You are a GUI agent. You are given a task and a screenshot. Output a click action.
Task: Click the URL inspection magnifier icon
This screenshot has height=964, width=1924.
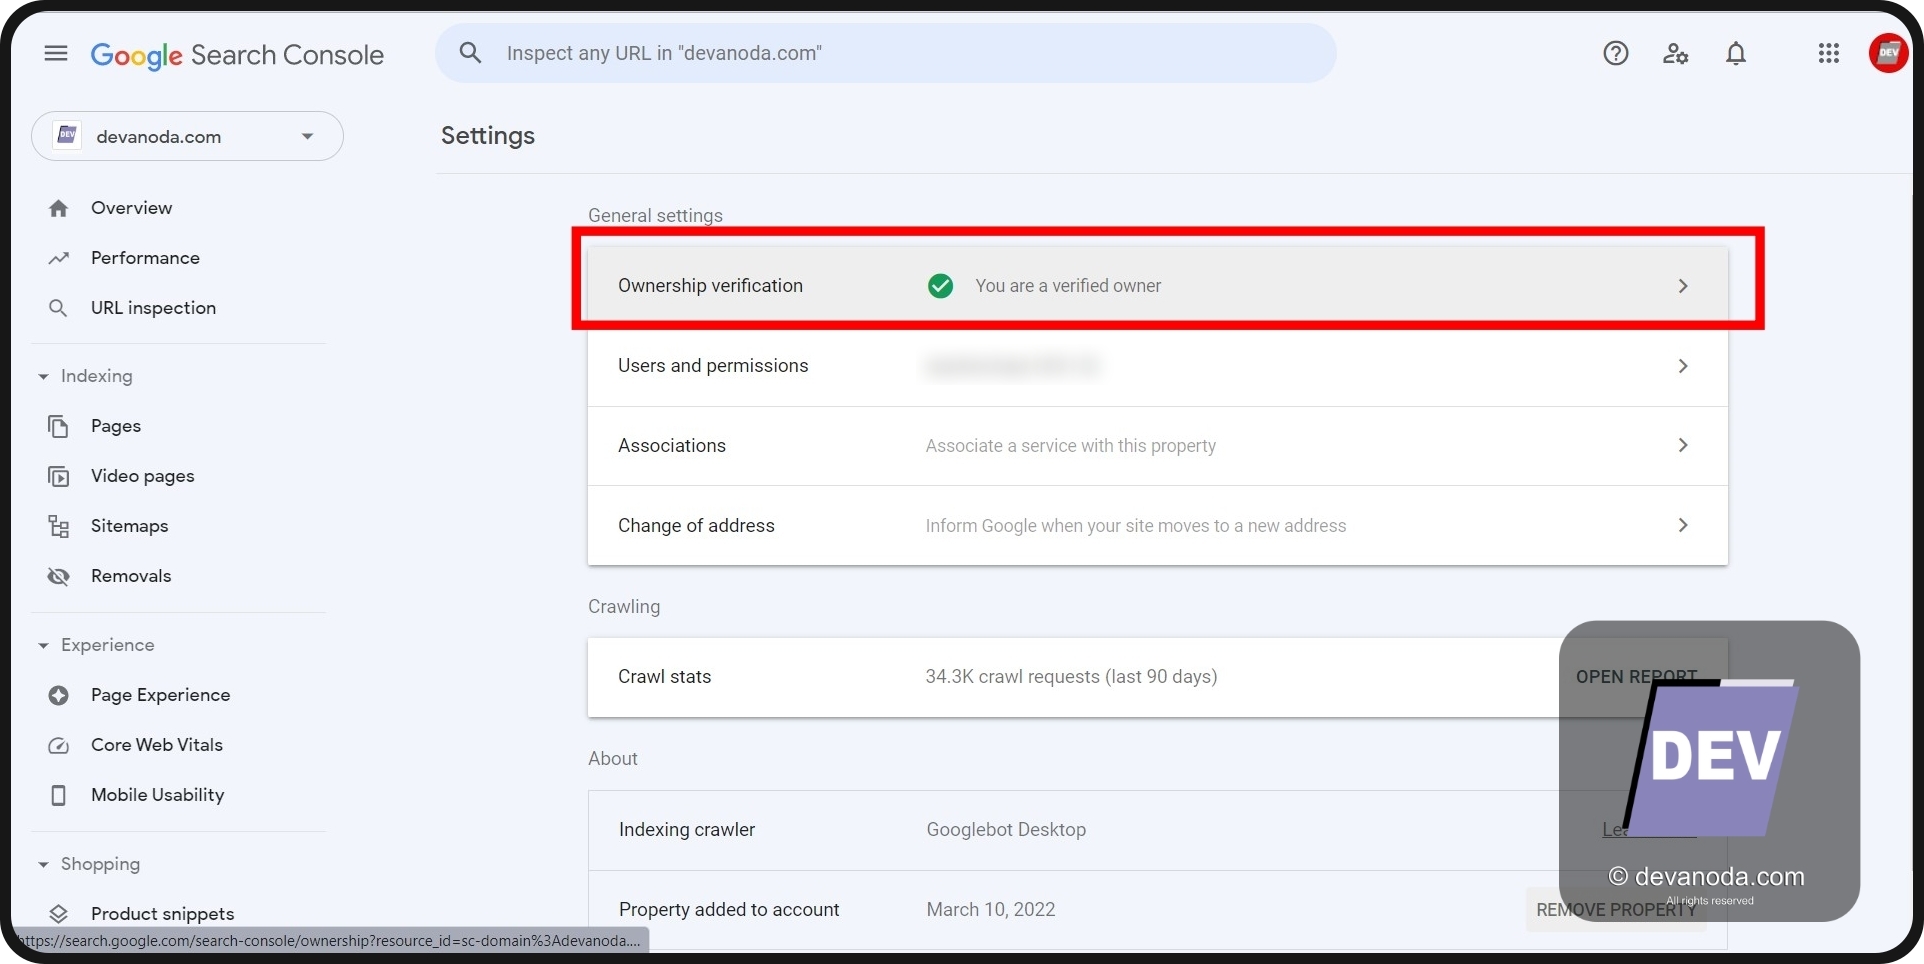click(59, 308)
